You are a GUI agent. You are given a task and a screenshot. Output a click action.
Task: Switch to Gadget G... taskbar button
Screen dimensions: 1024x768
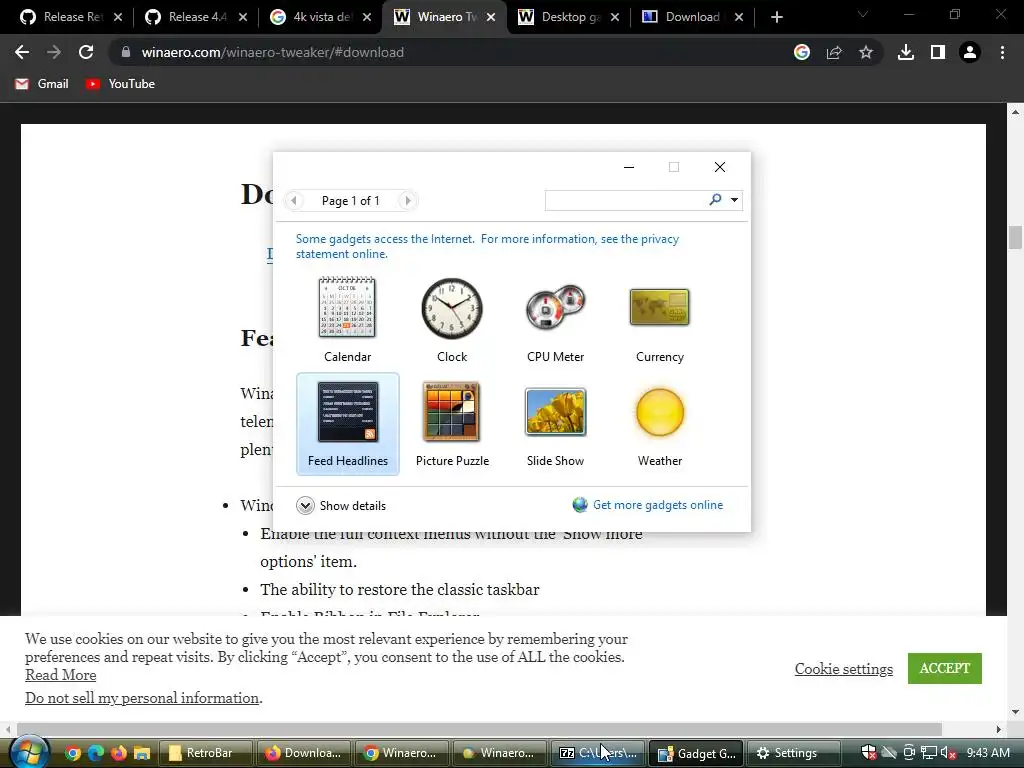click(696, 753)
